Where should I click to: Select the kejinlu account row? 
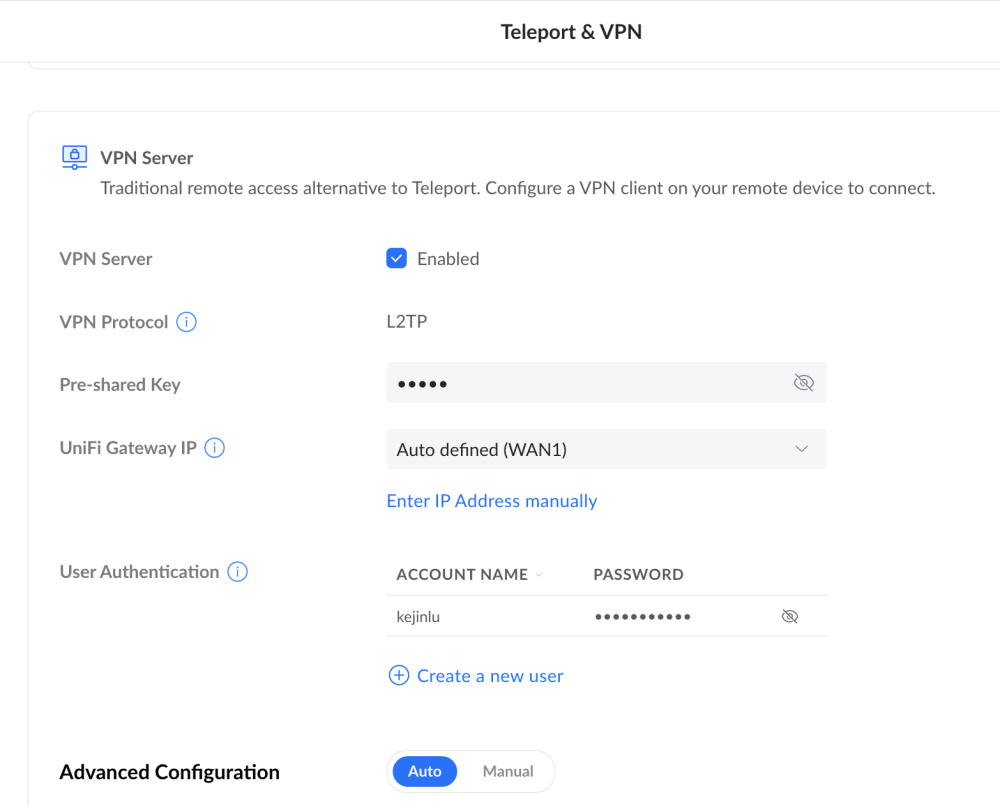click(418, 617)
